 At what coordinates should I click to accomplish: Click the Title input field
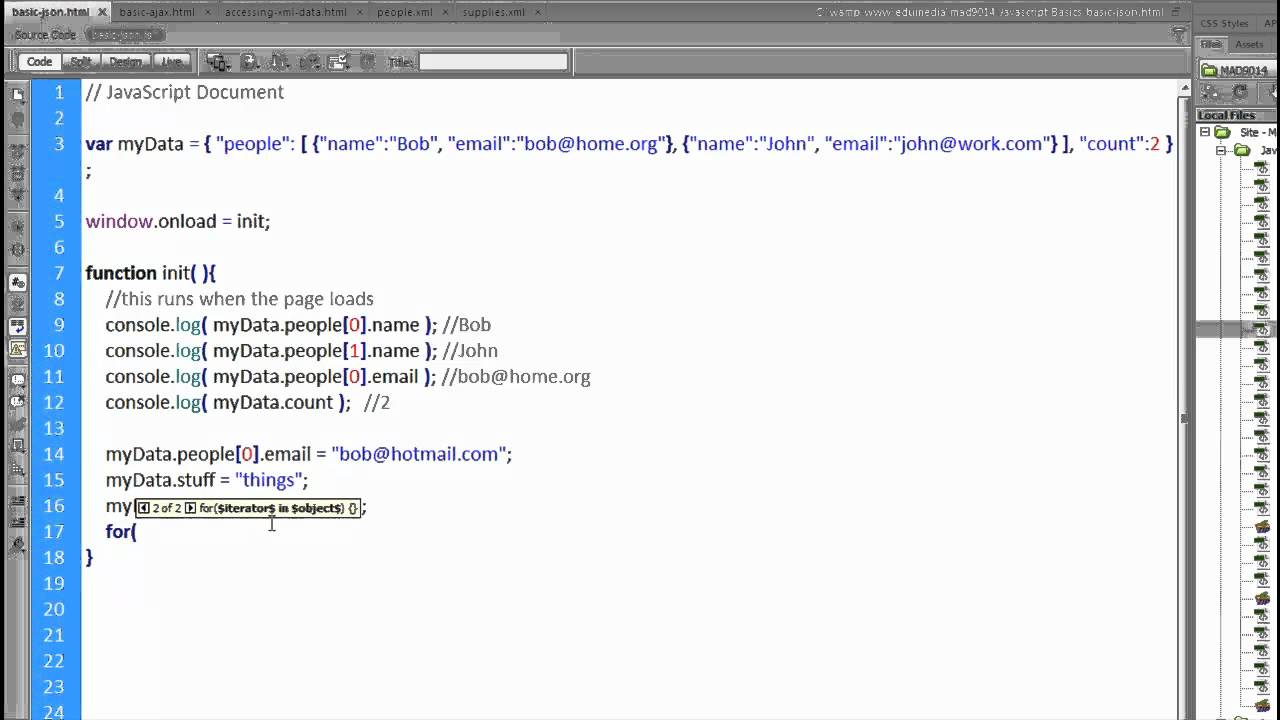pos(493,62)
